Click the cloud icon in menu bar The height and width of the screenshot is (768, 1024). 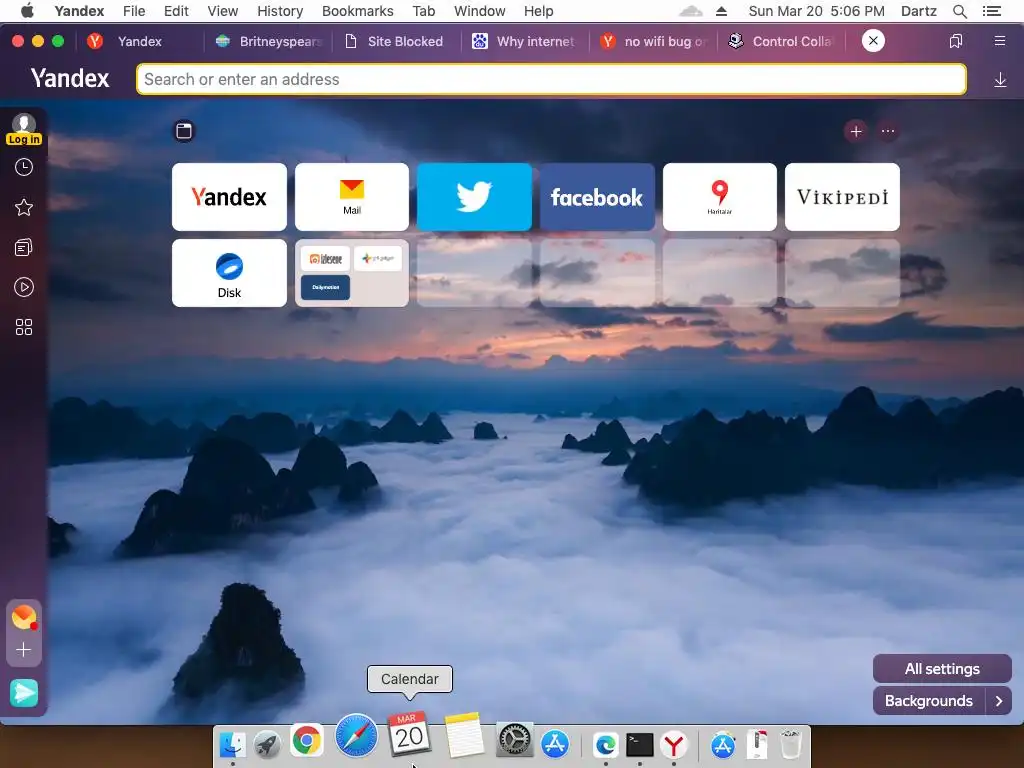pos(691,11)
